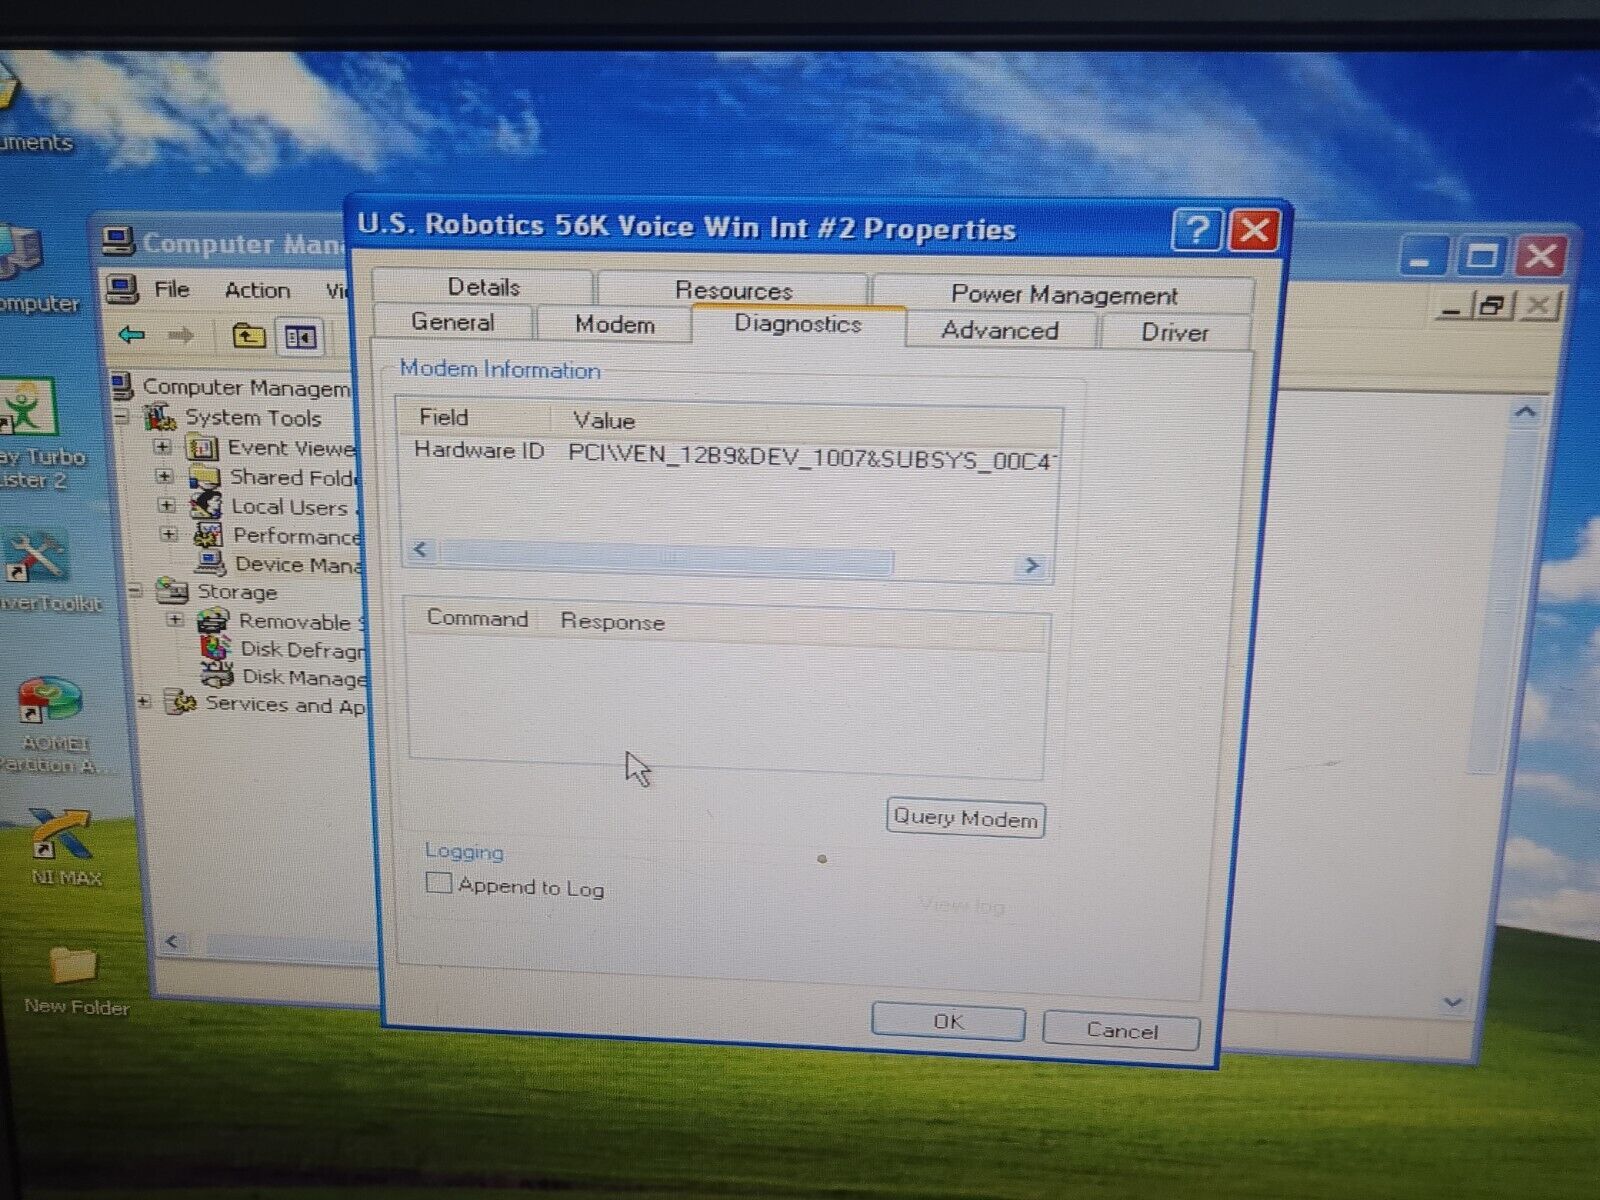This screenshot has height=1200, width=1600.
Task: Switch to the Details tab
Action: pos(484,287)
